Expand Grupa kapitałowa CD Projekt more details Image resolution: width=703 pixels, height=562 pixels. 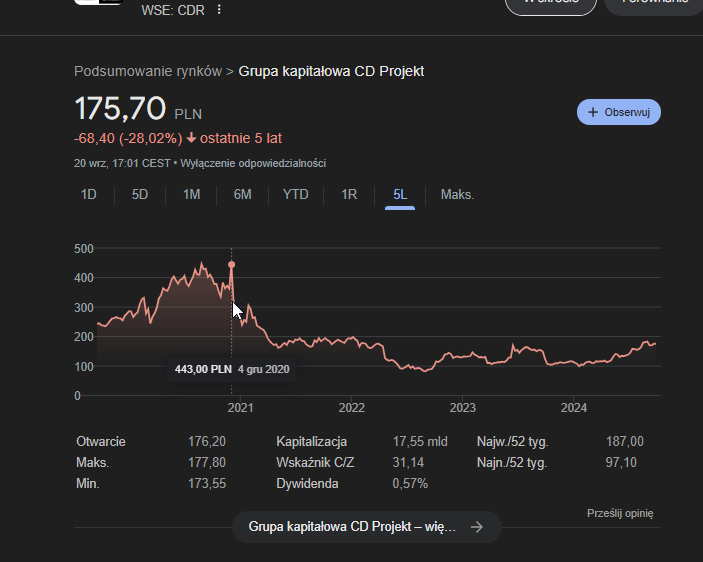click(352, 527)
